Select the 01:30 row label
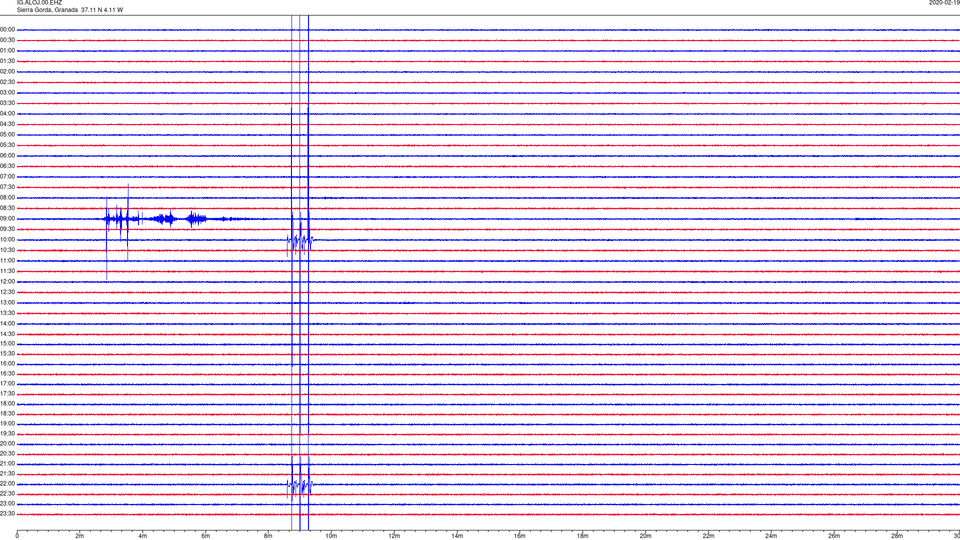960x540 pixels. click(x=7, y=61)
